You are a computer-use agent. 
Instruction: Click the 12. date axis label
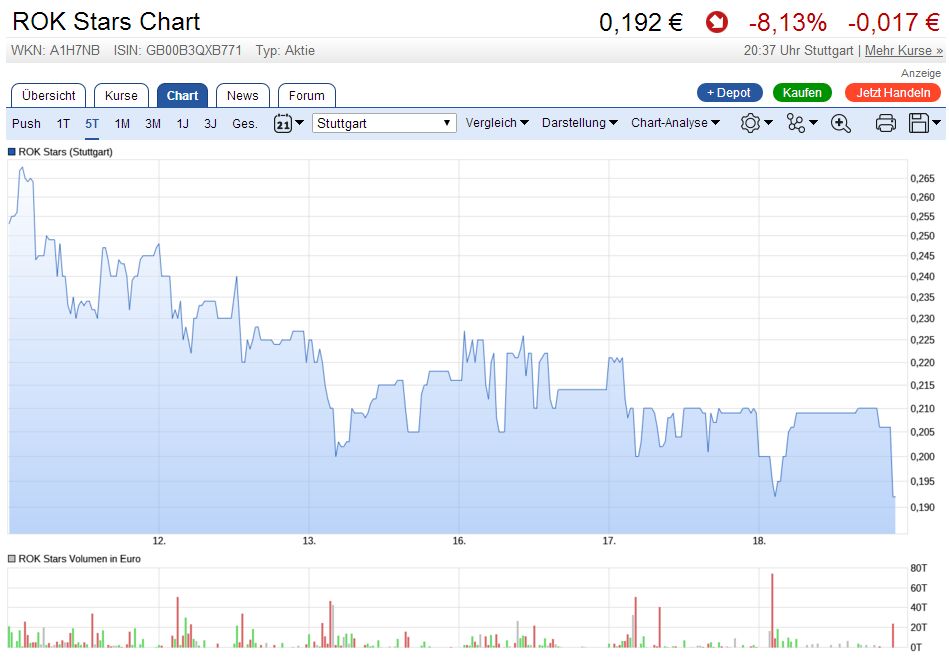(159, 541)
